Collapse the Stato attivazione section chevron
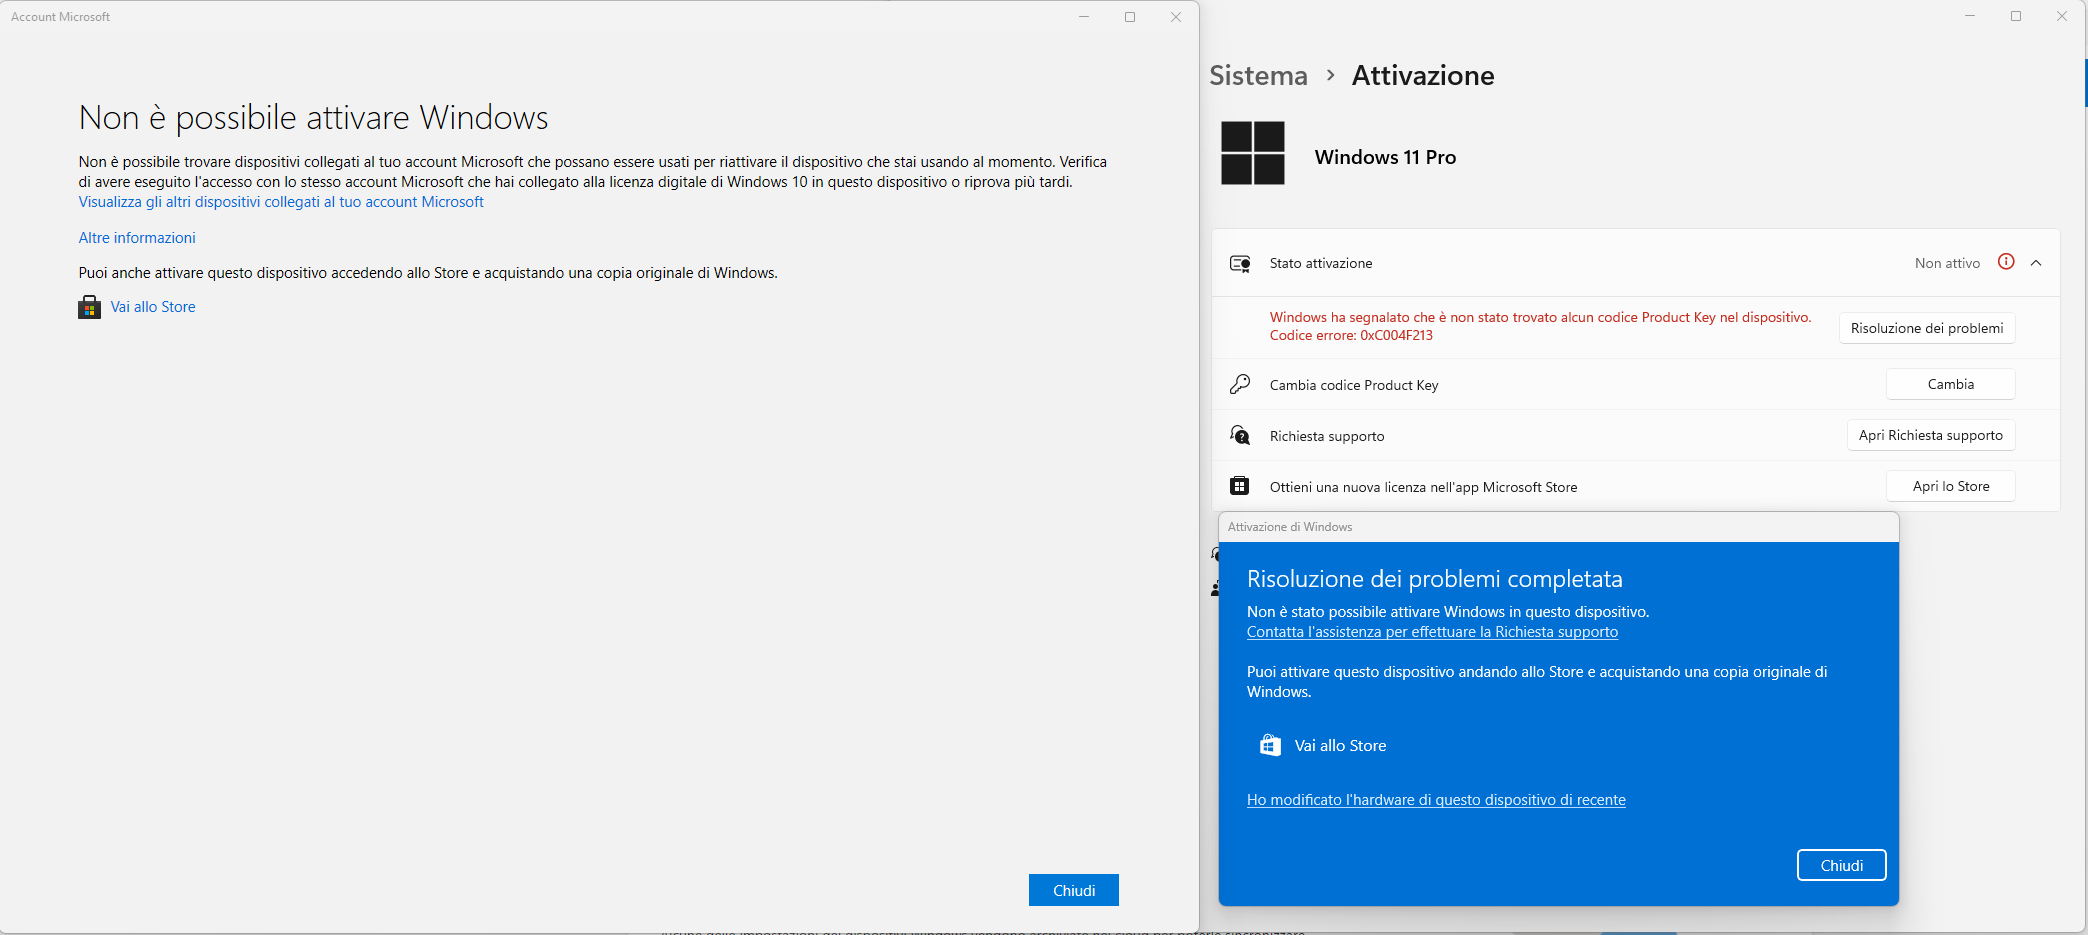Image resolution: width=2088 pixels, height=935 pixels. [2036, 263]
